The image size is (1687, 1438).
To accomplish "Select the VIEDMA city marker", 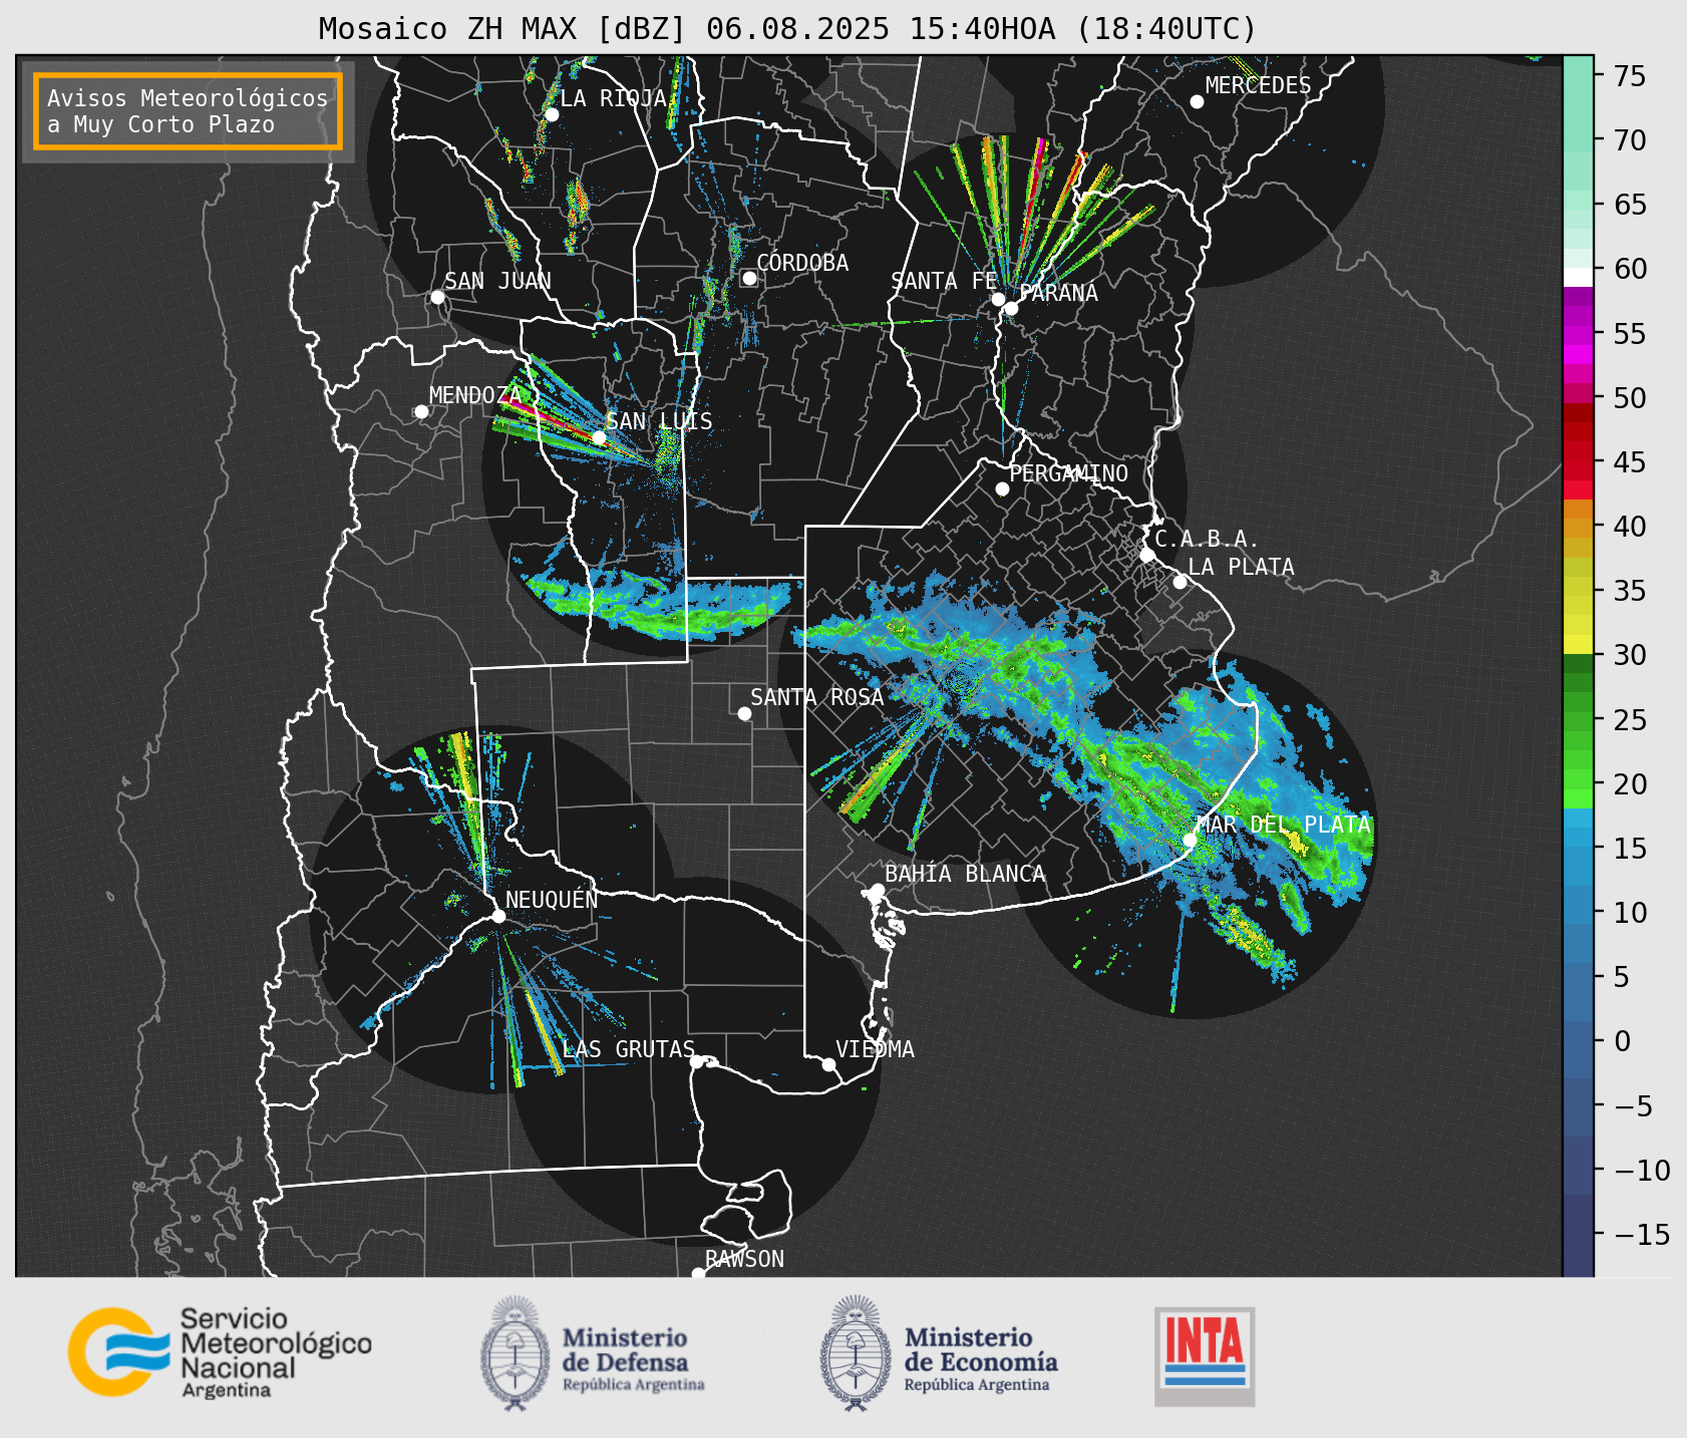I will point(828,1064).
